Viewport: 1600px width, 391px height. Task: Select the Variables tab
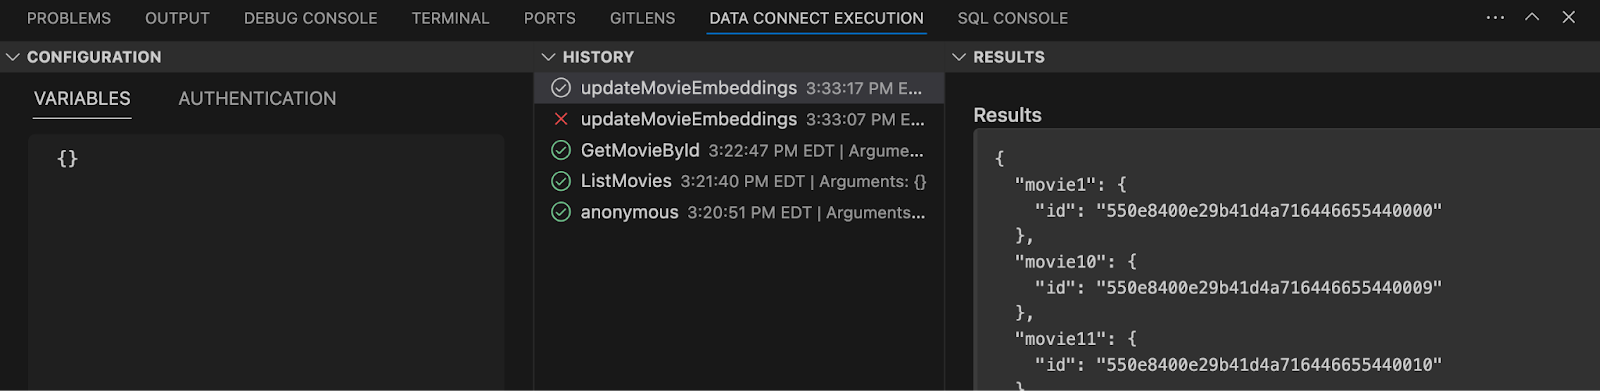(x=82, y=98)
